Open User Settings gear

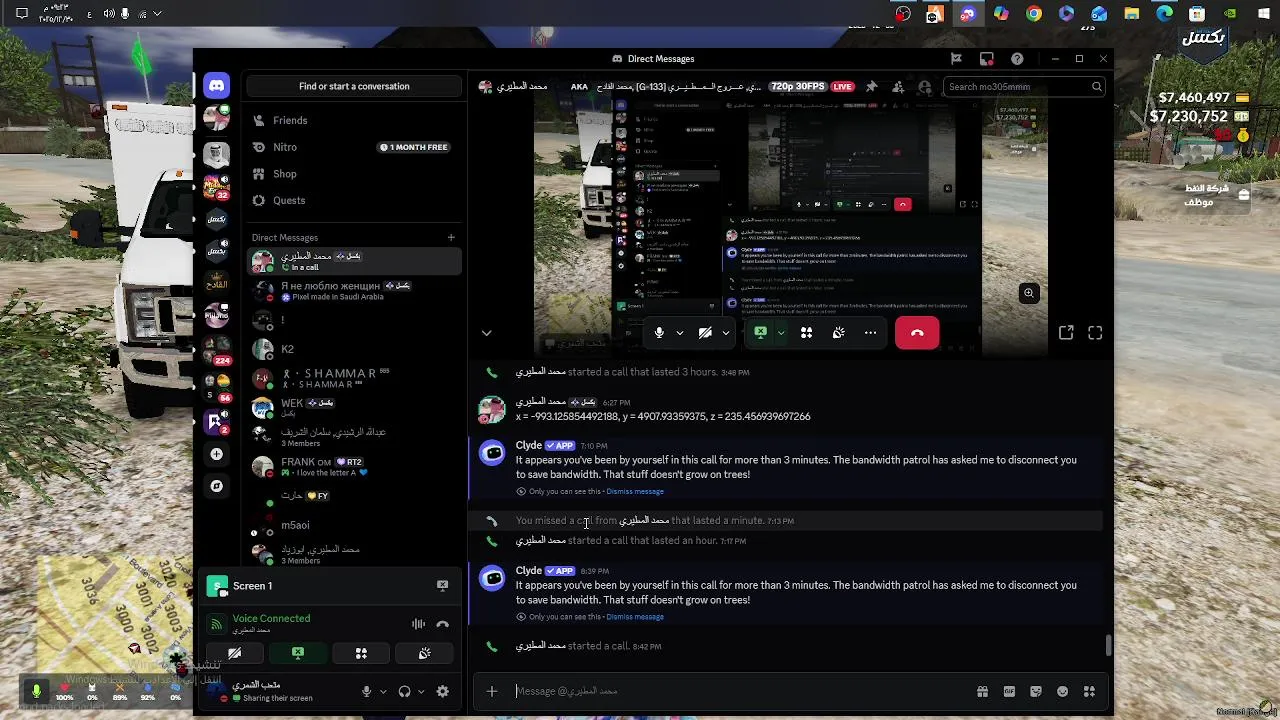pyautogui.click(x=442, y=691)
